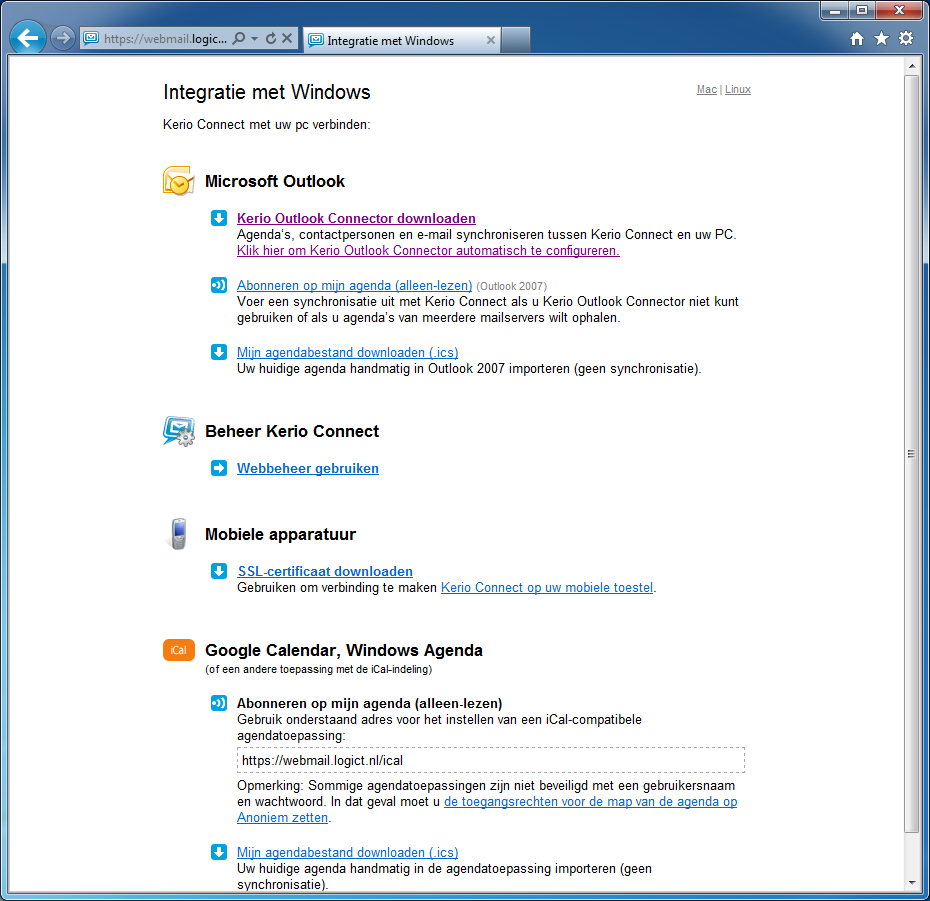Click the scrollbar down arrow

click(x=911, y=883)
